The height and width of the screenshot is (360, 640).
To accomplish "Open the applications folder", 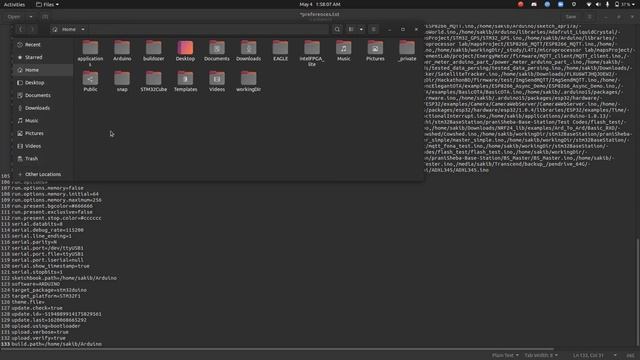I will (x=90, y=52).
